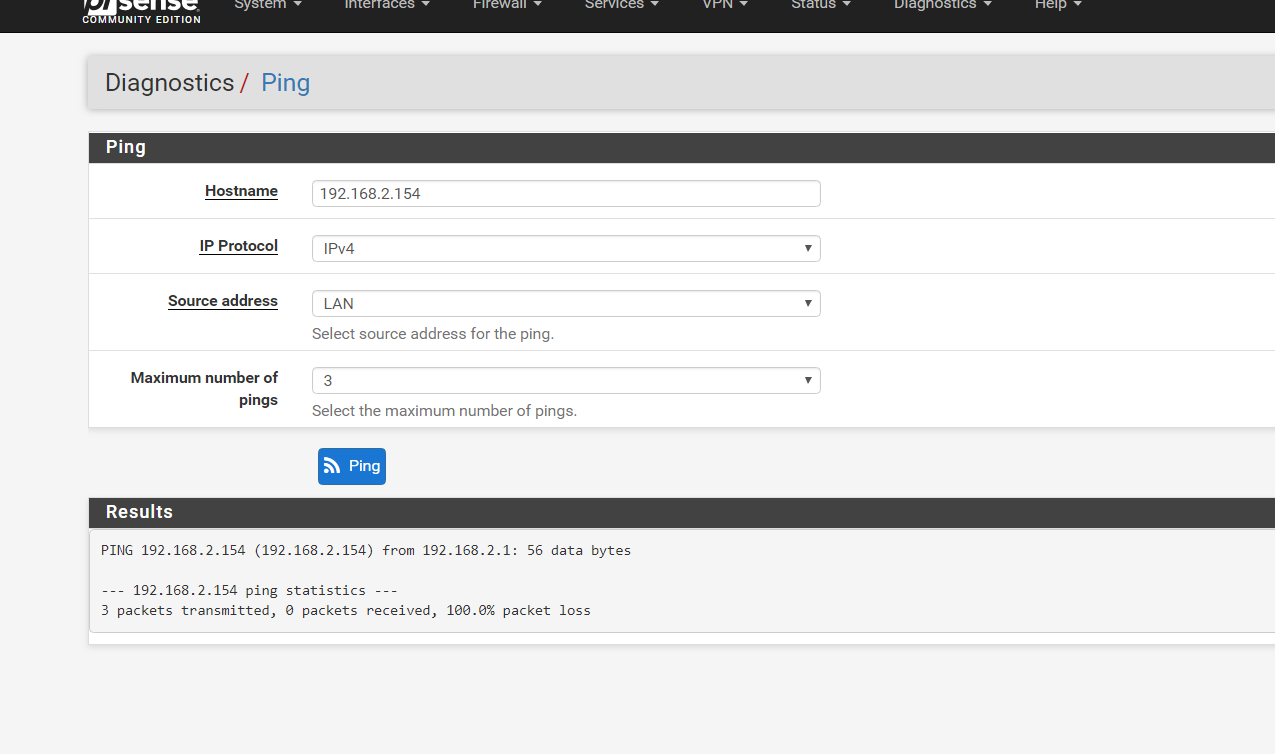The height and width of the screenshot is (754, 1275).
Task: Follow the Ping breadcrumb link
Action: tap(285, 83)
